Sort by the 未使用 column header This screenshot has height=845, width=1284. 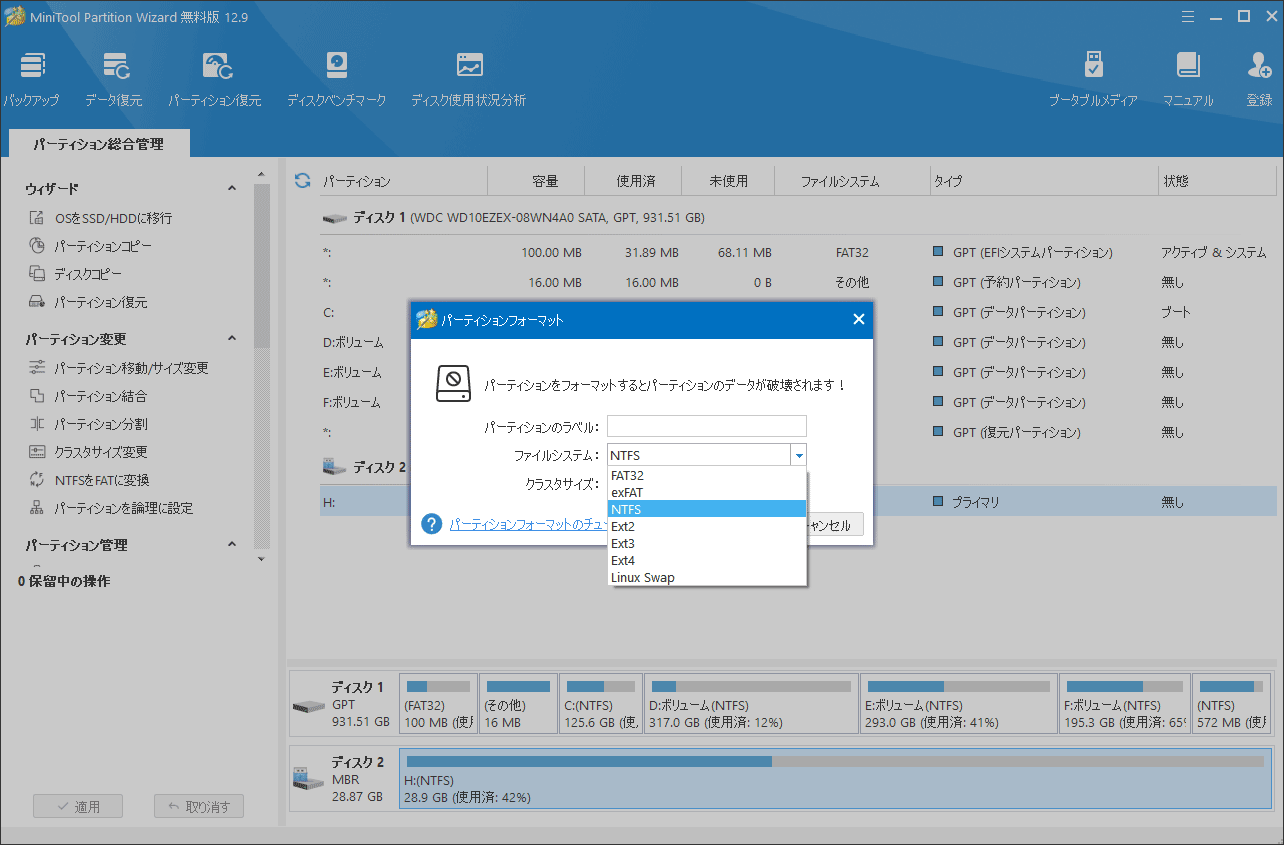click(728, 181)
